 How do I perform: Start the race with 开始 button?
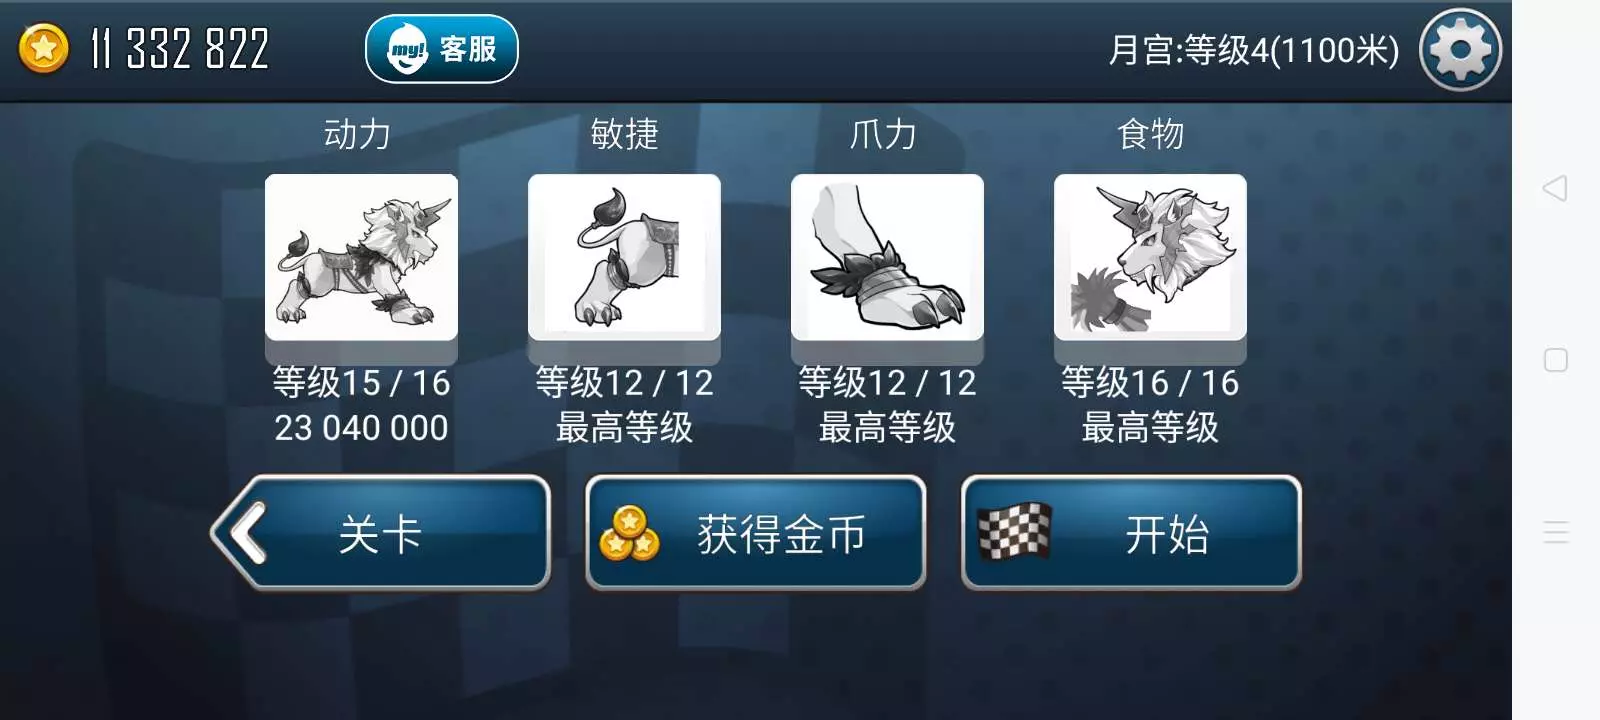[1131, 533]
